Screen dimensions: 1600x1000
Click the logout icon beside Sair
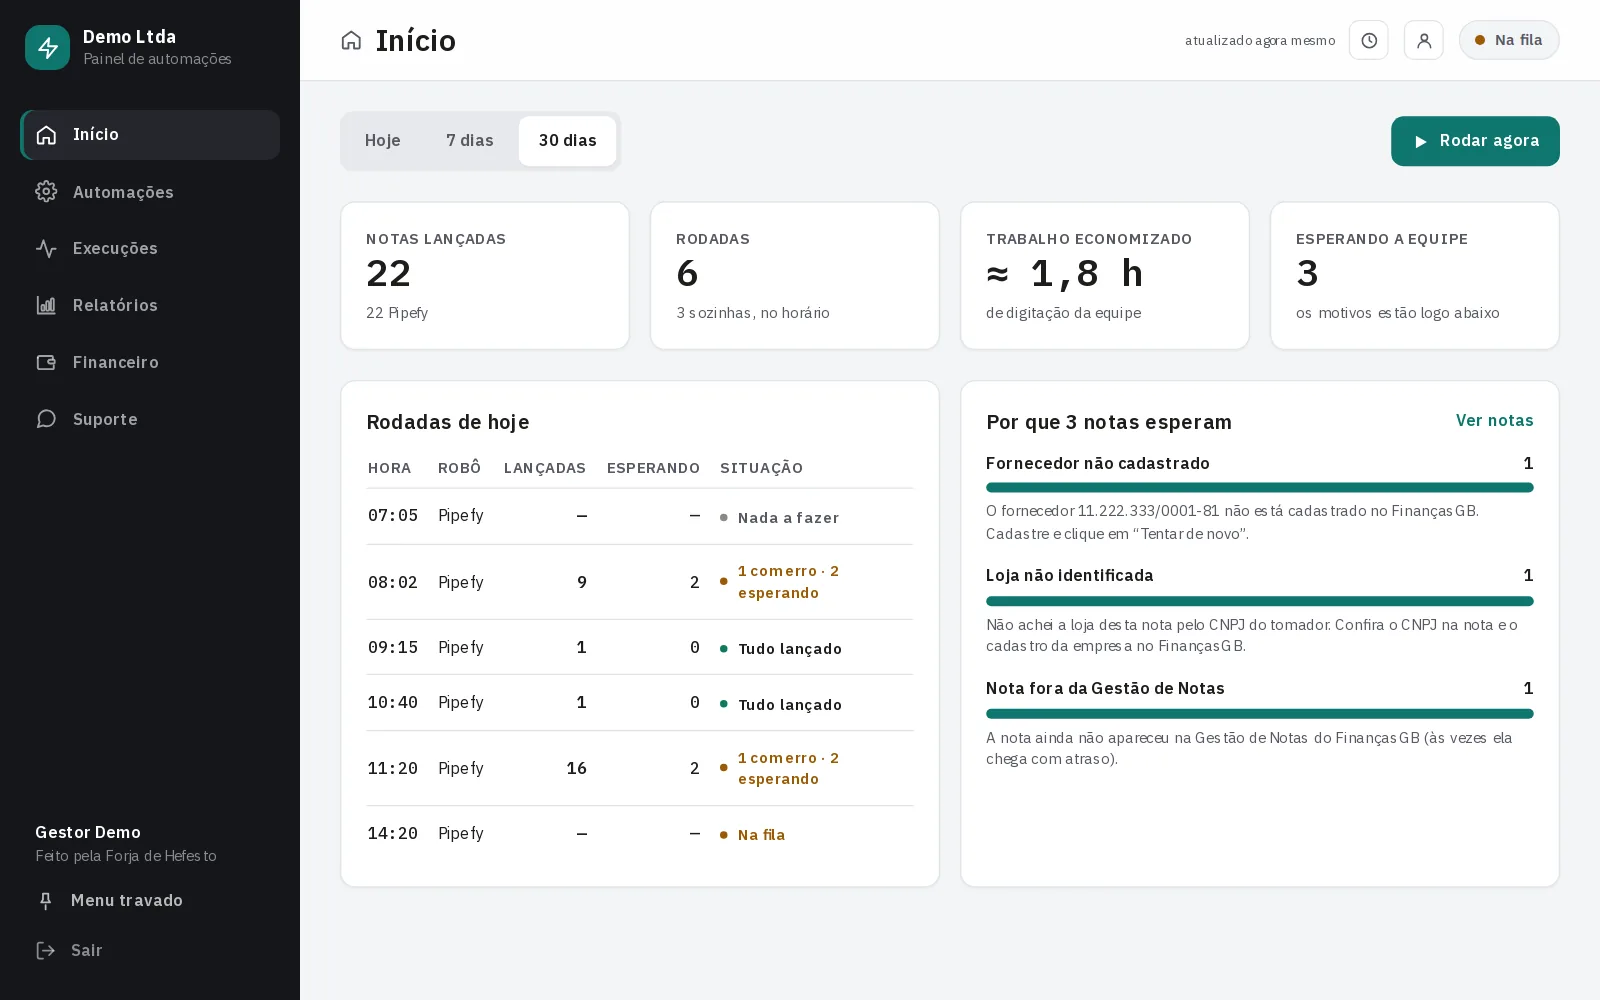(45, 950)
